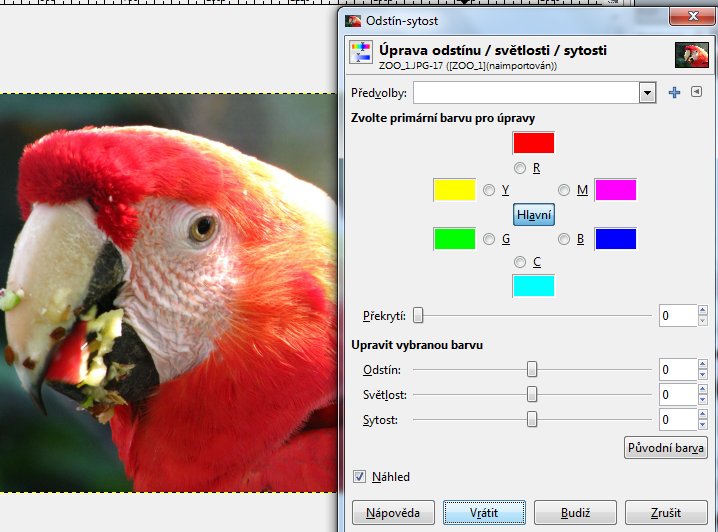Select the R red radio button
This screenshot has height=532, width=718.
519,168
